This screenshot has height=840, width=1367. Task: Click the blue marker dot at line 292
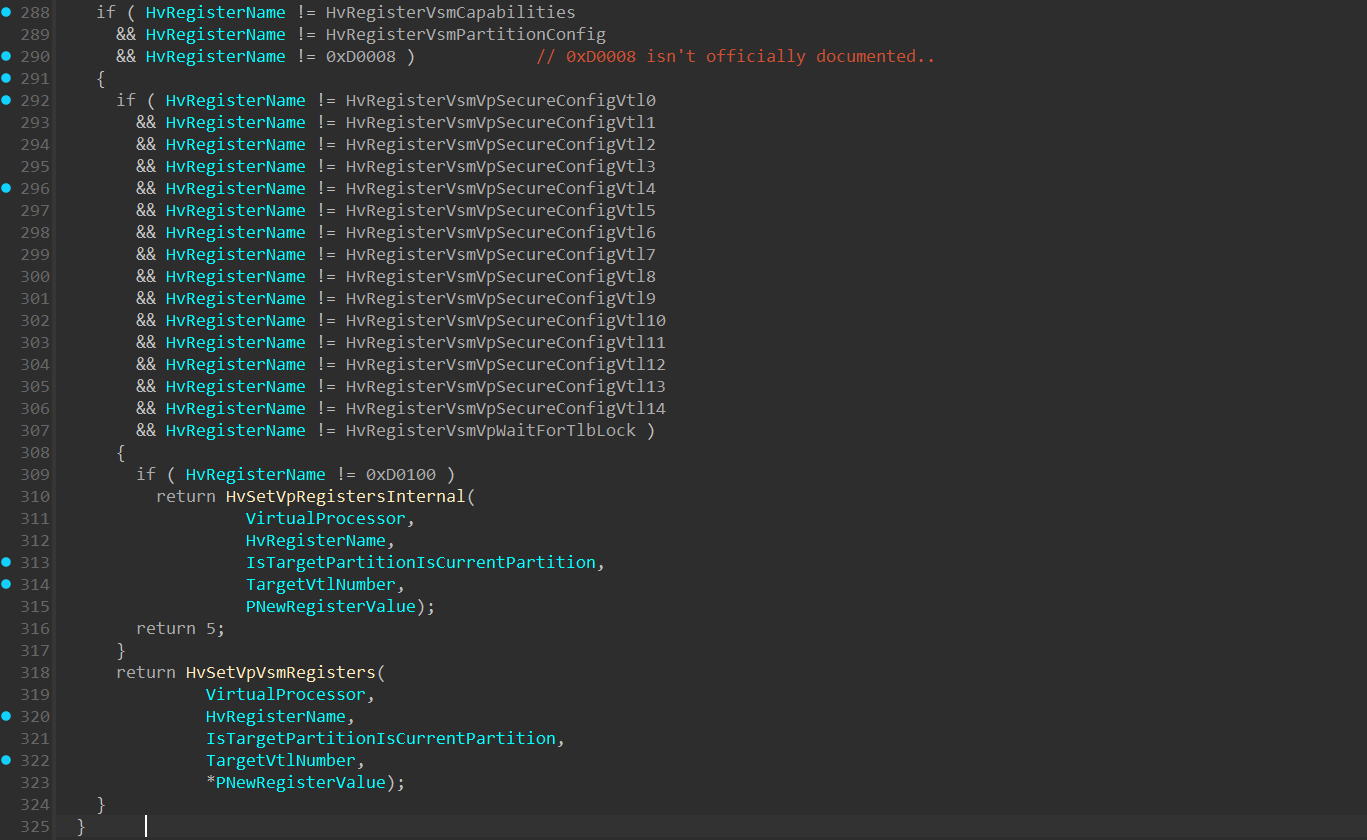pos(6,100)
